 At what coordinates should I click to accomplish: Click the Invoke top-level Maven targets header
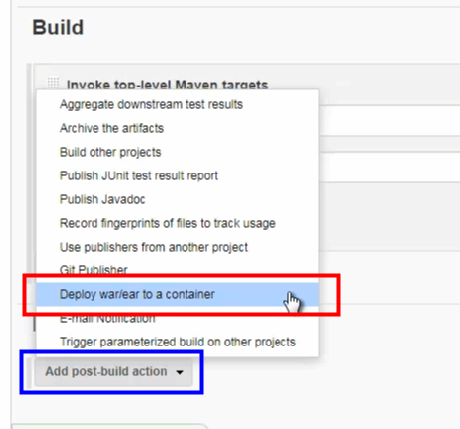(x=167, y=84)
